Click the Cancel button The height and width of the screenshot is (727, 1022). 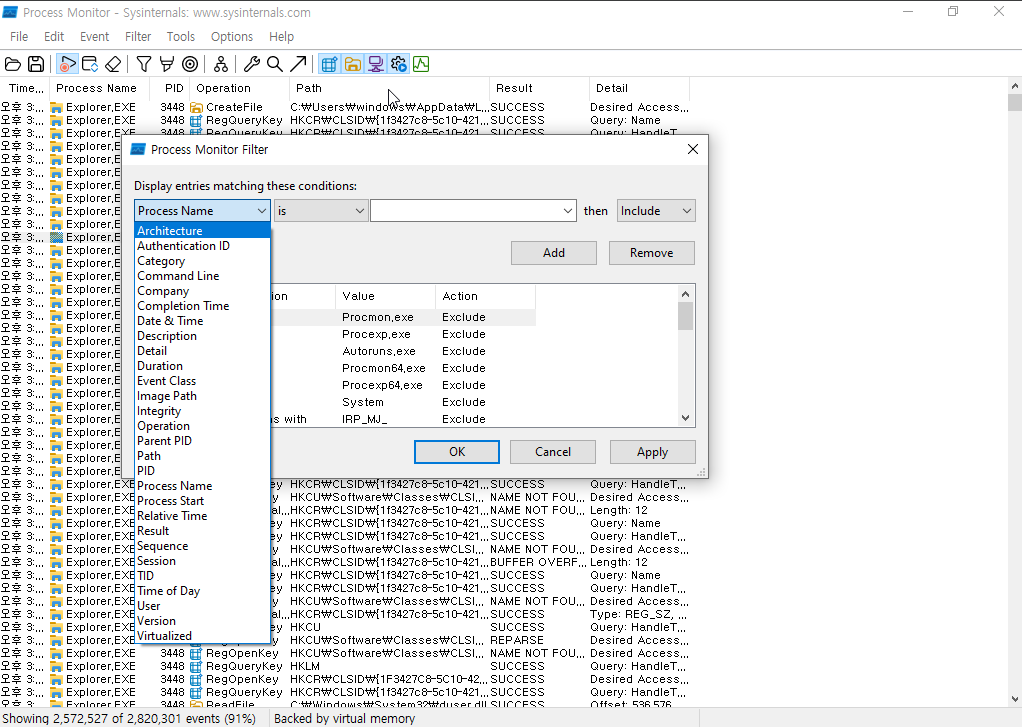553,452
